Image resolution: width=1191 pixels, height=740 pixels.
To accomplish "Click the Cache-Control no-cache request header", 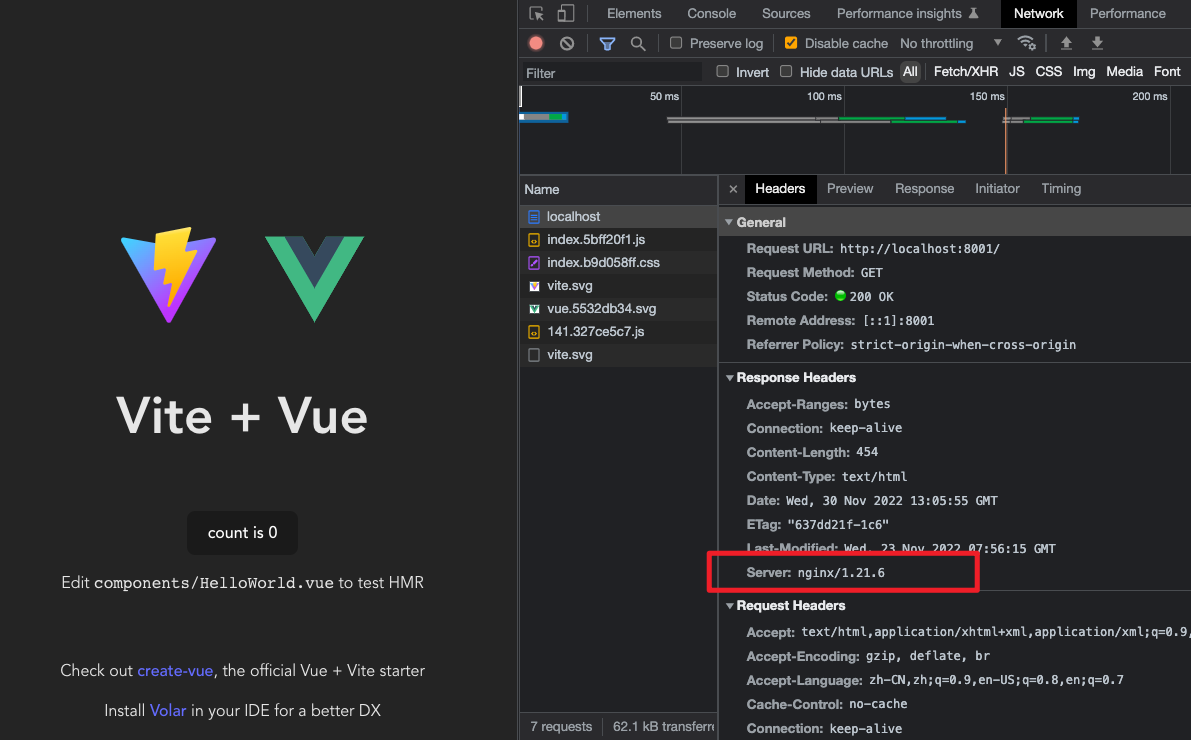I will click(x=826, y=704).
